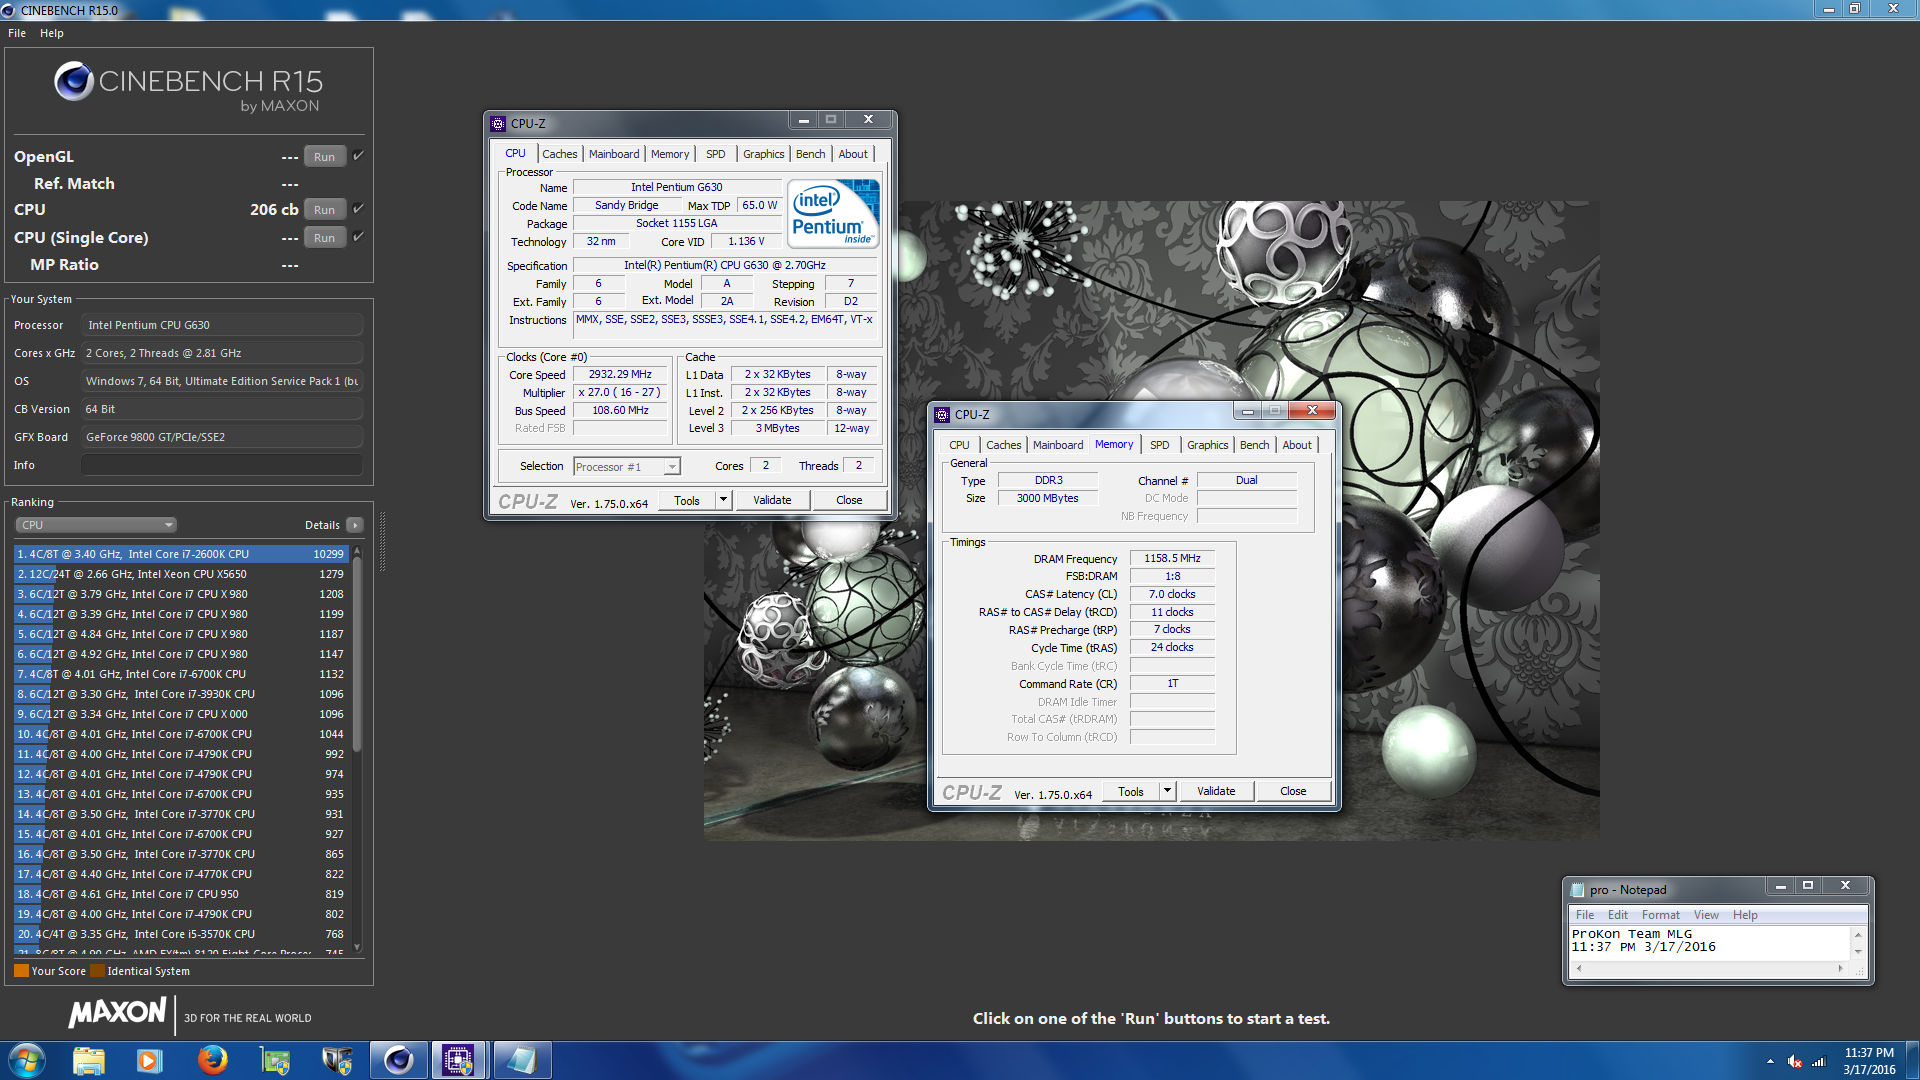This screenshot has width=1920, height=1080.
Task: Click the CPU-Z taskbar icon
Action: [x=459, y=1060]
